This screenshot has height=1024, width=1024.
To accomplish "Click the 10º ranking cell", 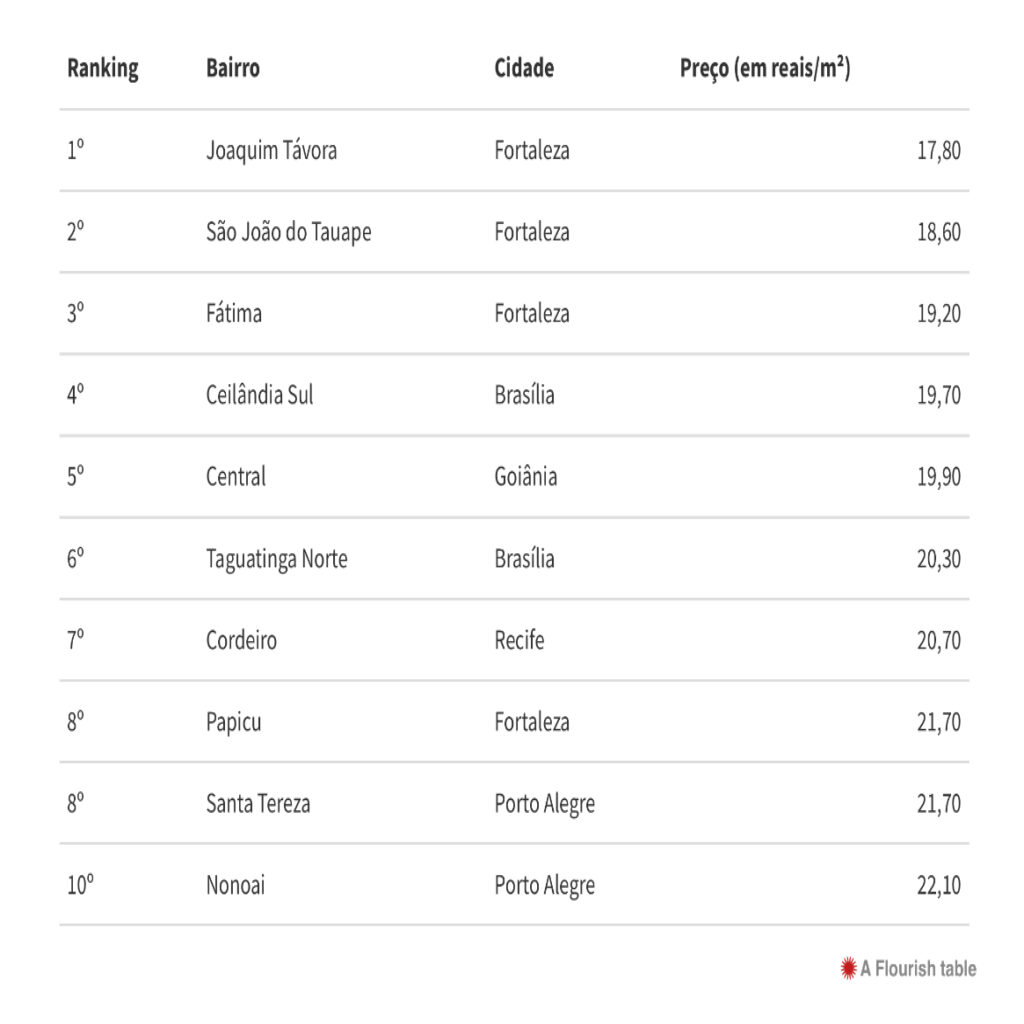I will [x=80, y=885].
